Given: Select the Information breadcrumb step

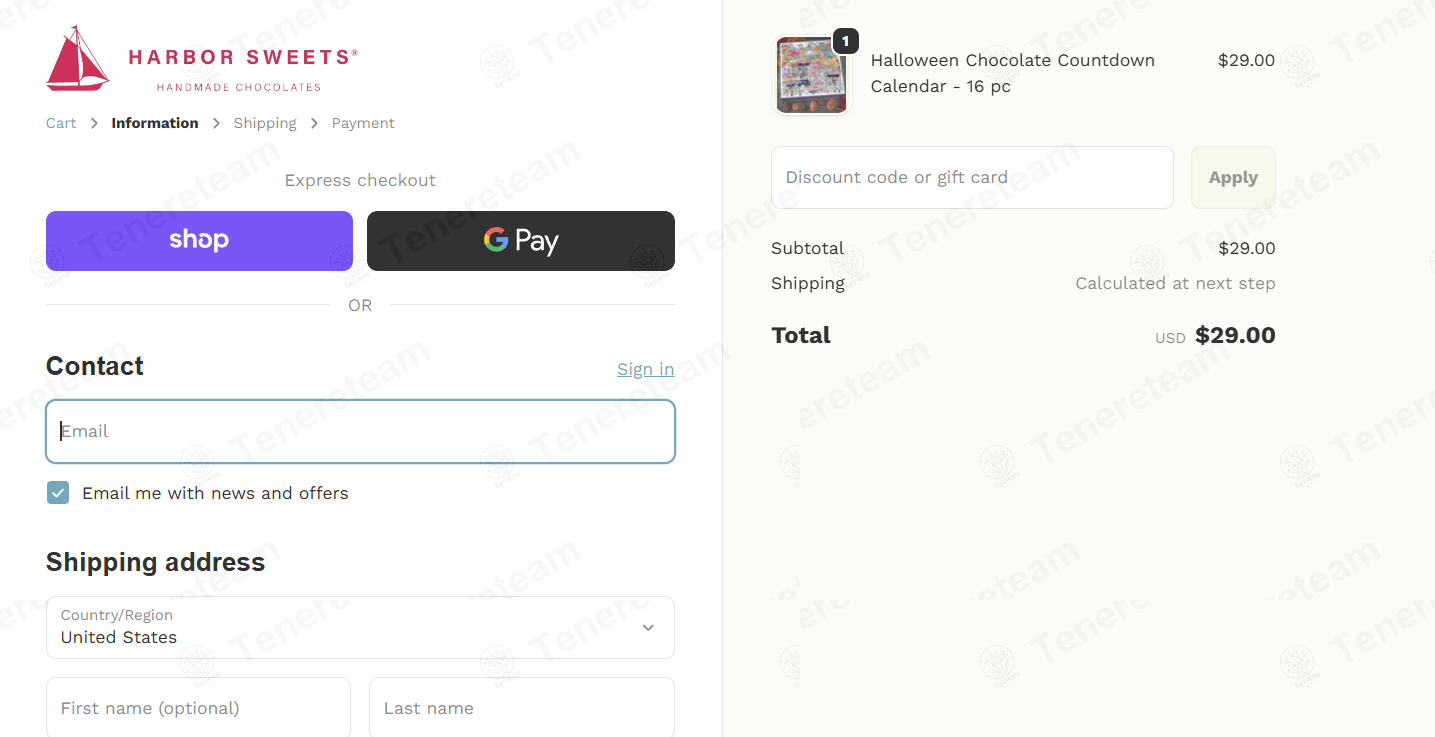Looking at the screenshot, I should click(155, 123).
